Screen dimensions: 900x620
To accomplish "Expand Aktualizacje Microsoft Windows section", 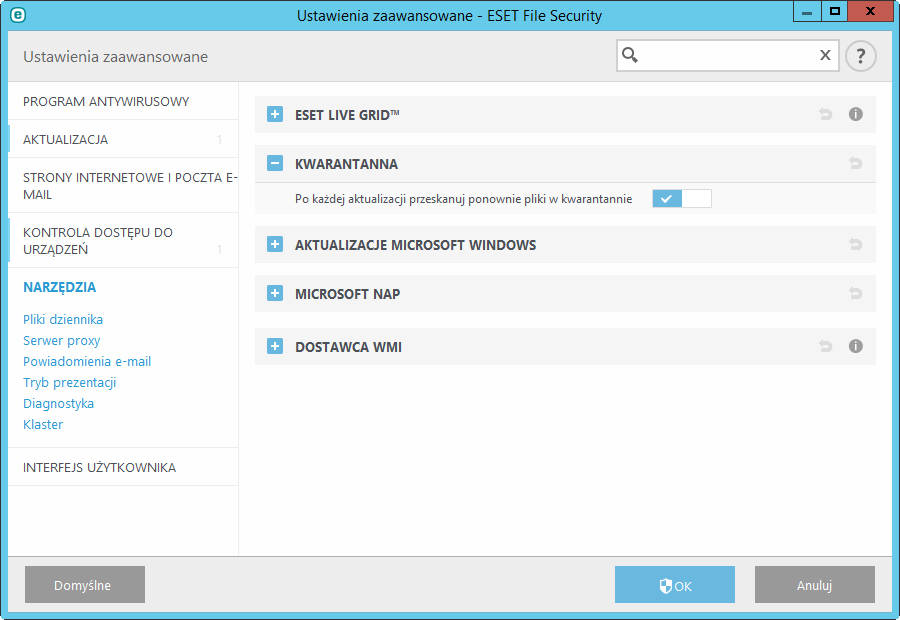I will [x=275, y=245].
